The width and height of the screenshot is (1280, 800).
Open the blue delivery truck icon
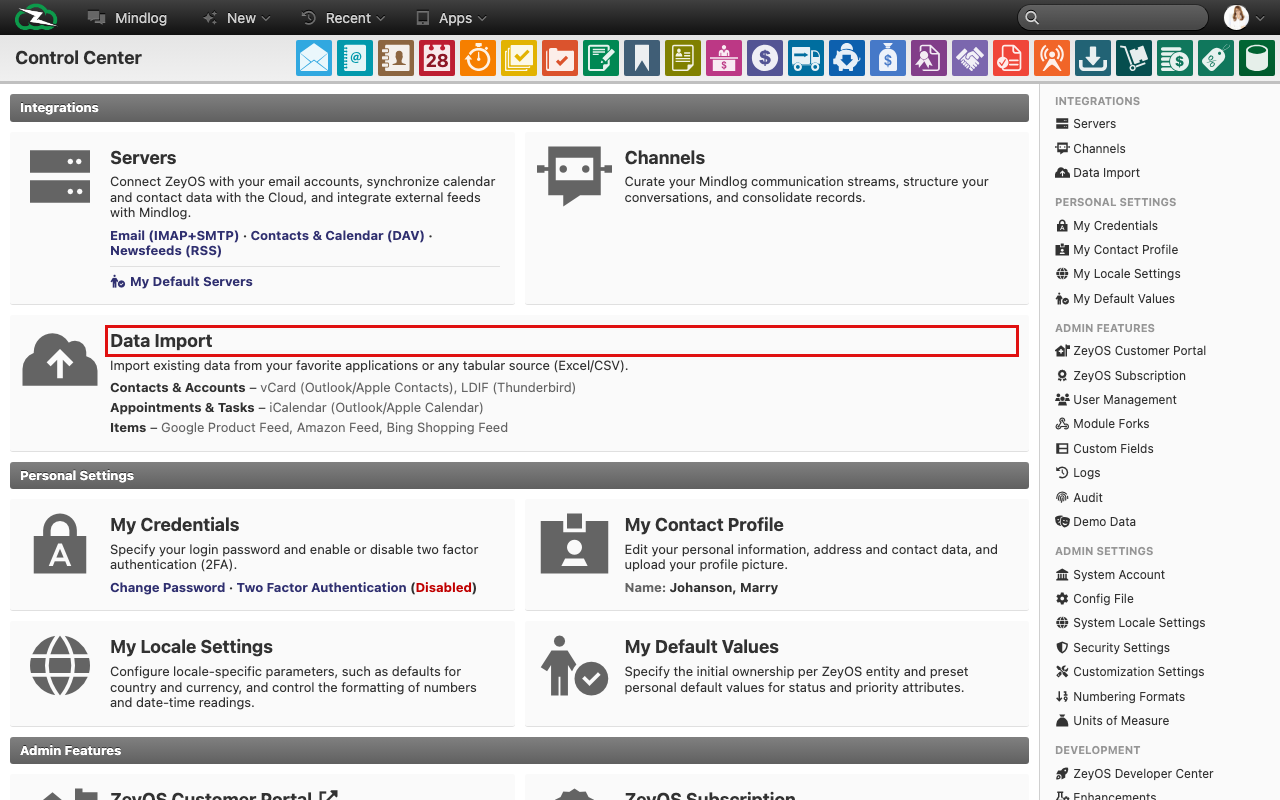[x=806, y=58]
